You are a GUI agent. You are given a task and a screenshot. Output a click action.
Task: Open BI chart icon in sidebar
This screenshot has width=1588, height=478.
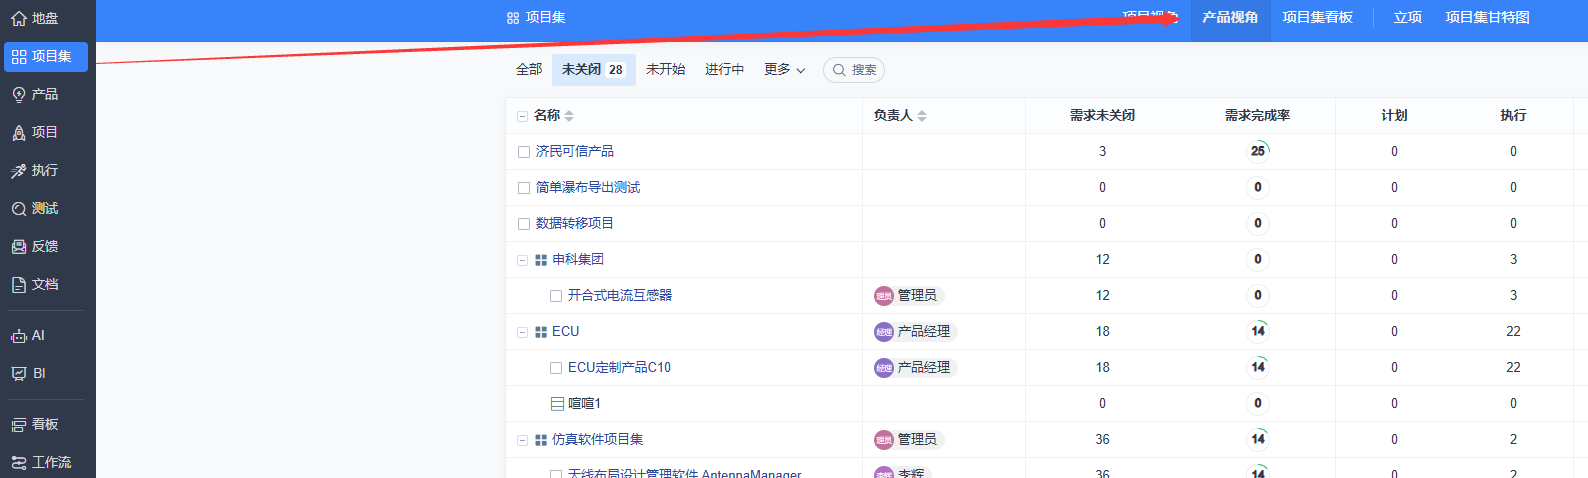19,374
